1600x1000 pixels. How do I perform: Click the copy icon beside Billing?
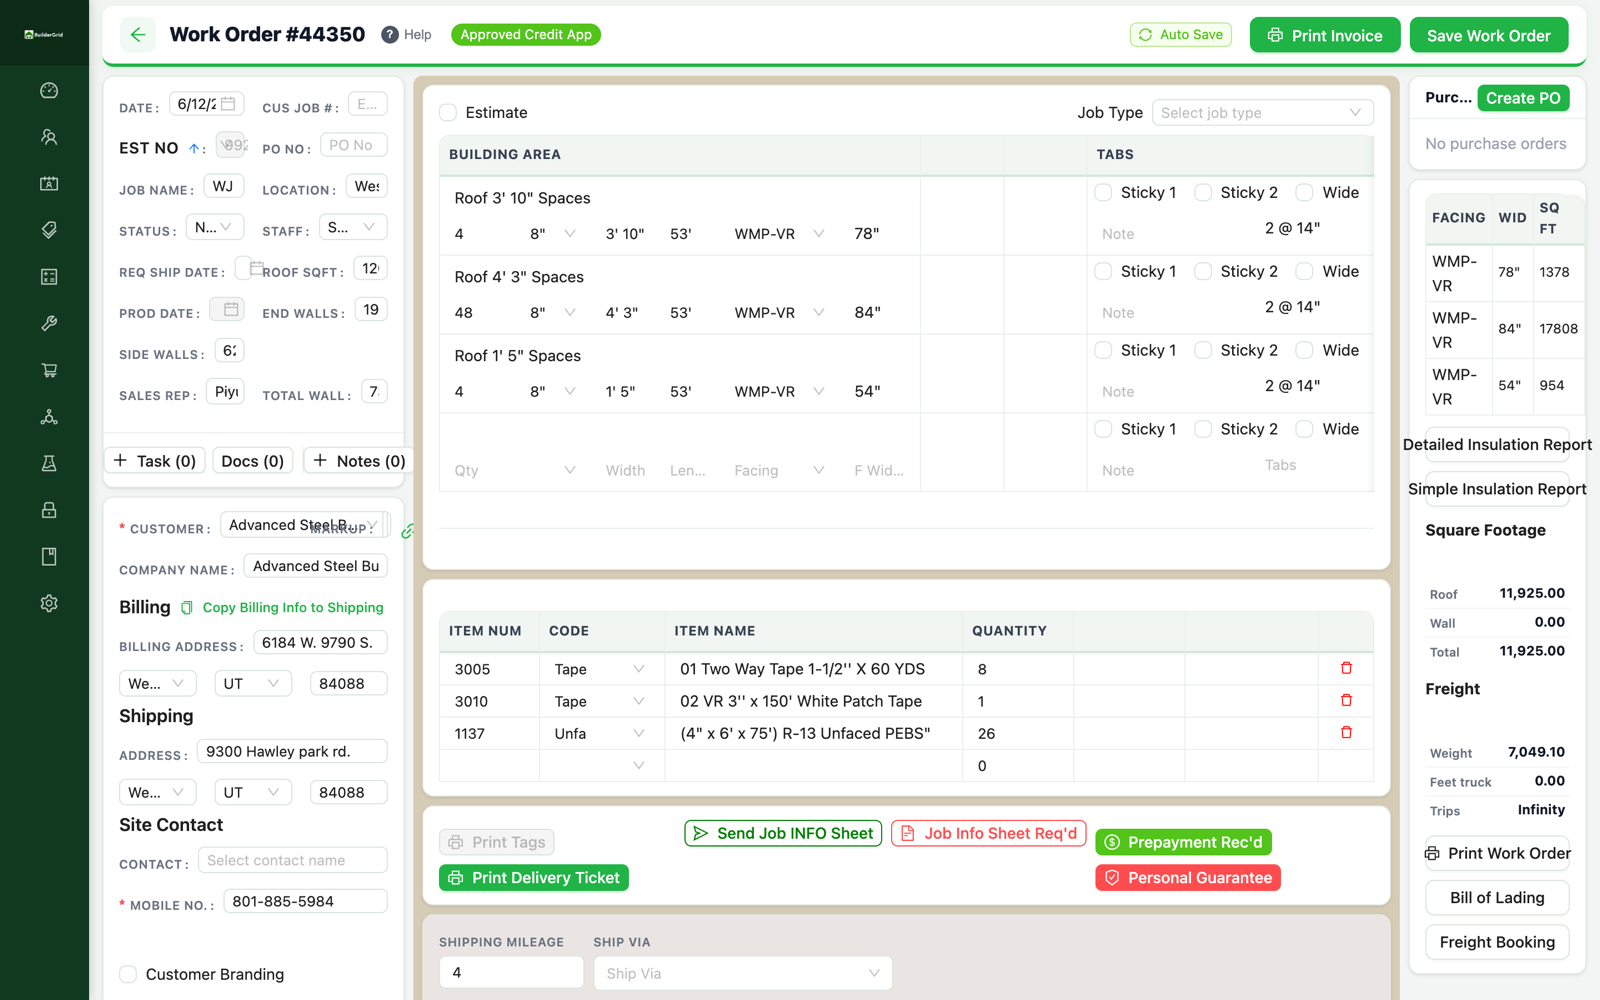pos(187,607)
